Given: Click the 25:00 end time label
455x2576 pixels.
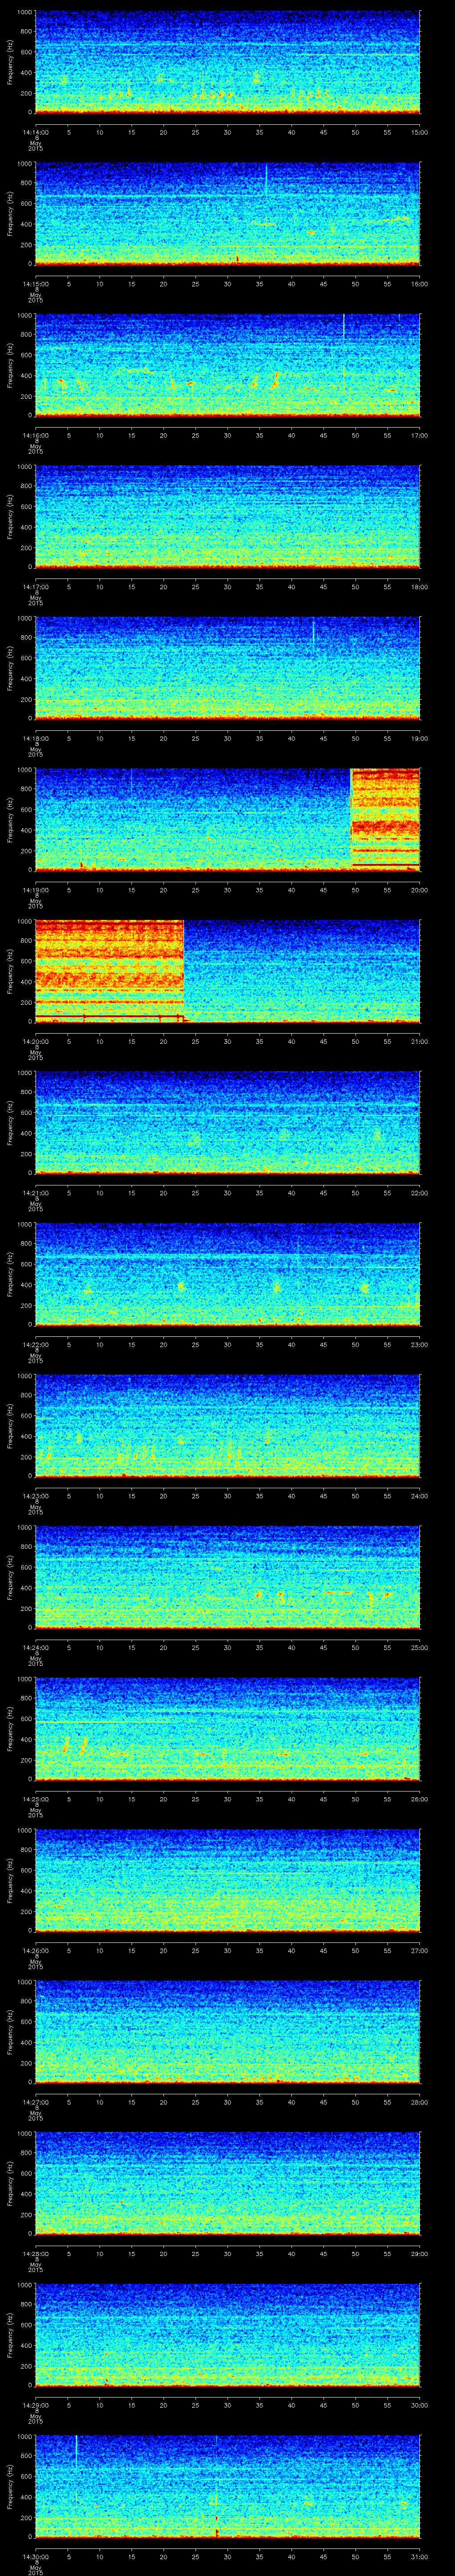Looking at the screenshot, I should (x=419, y=1647).
